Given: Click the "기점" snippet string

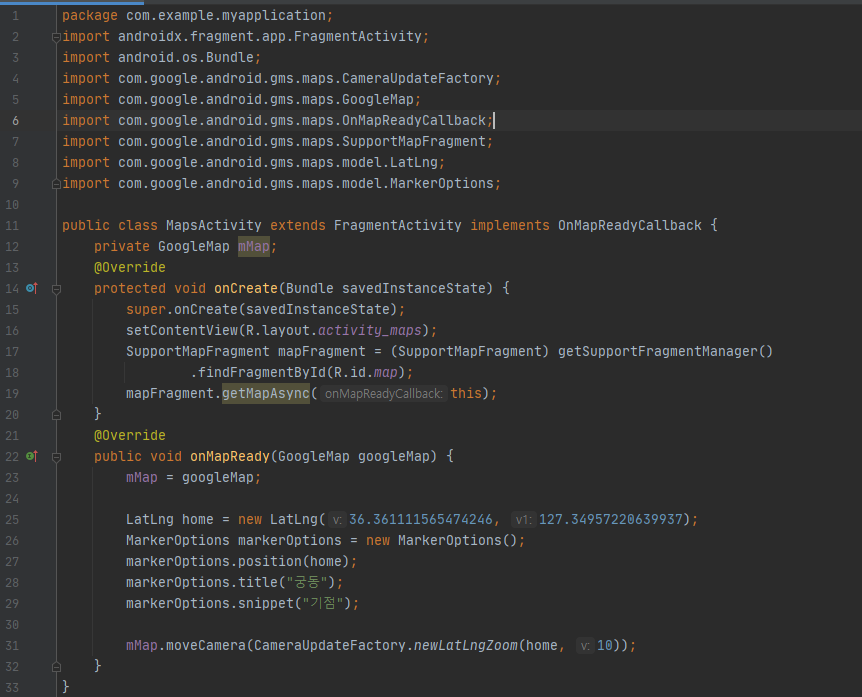Looking at the screenshot, I should [323, 604].
